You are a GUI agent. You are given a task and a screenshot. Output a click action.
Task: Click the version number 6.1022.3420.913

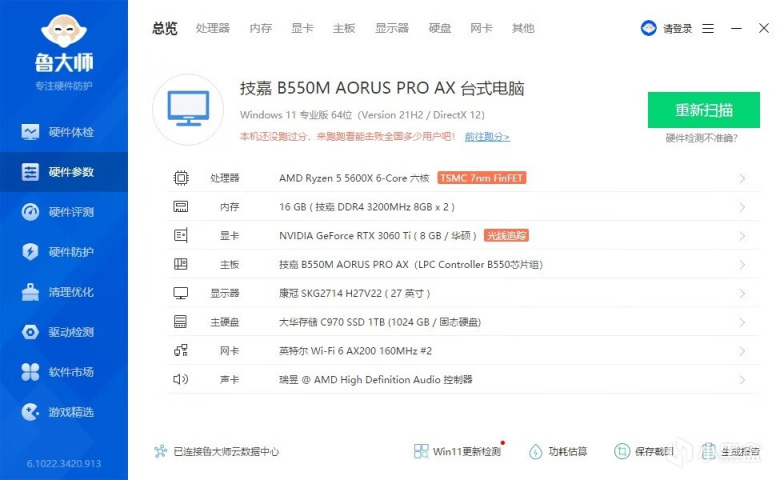click(64, 464)
